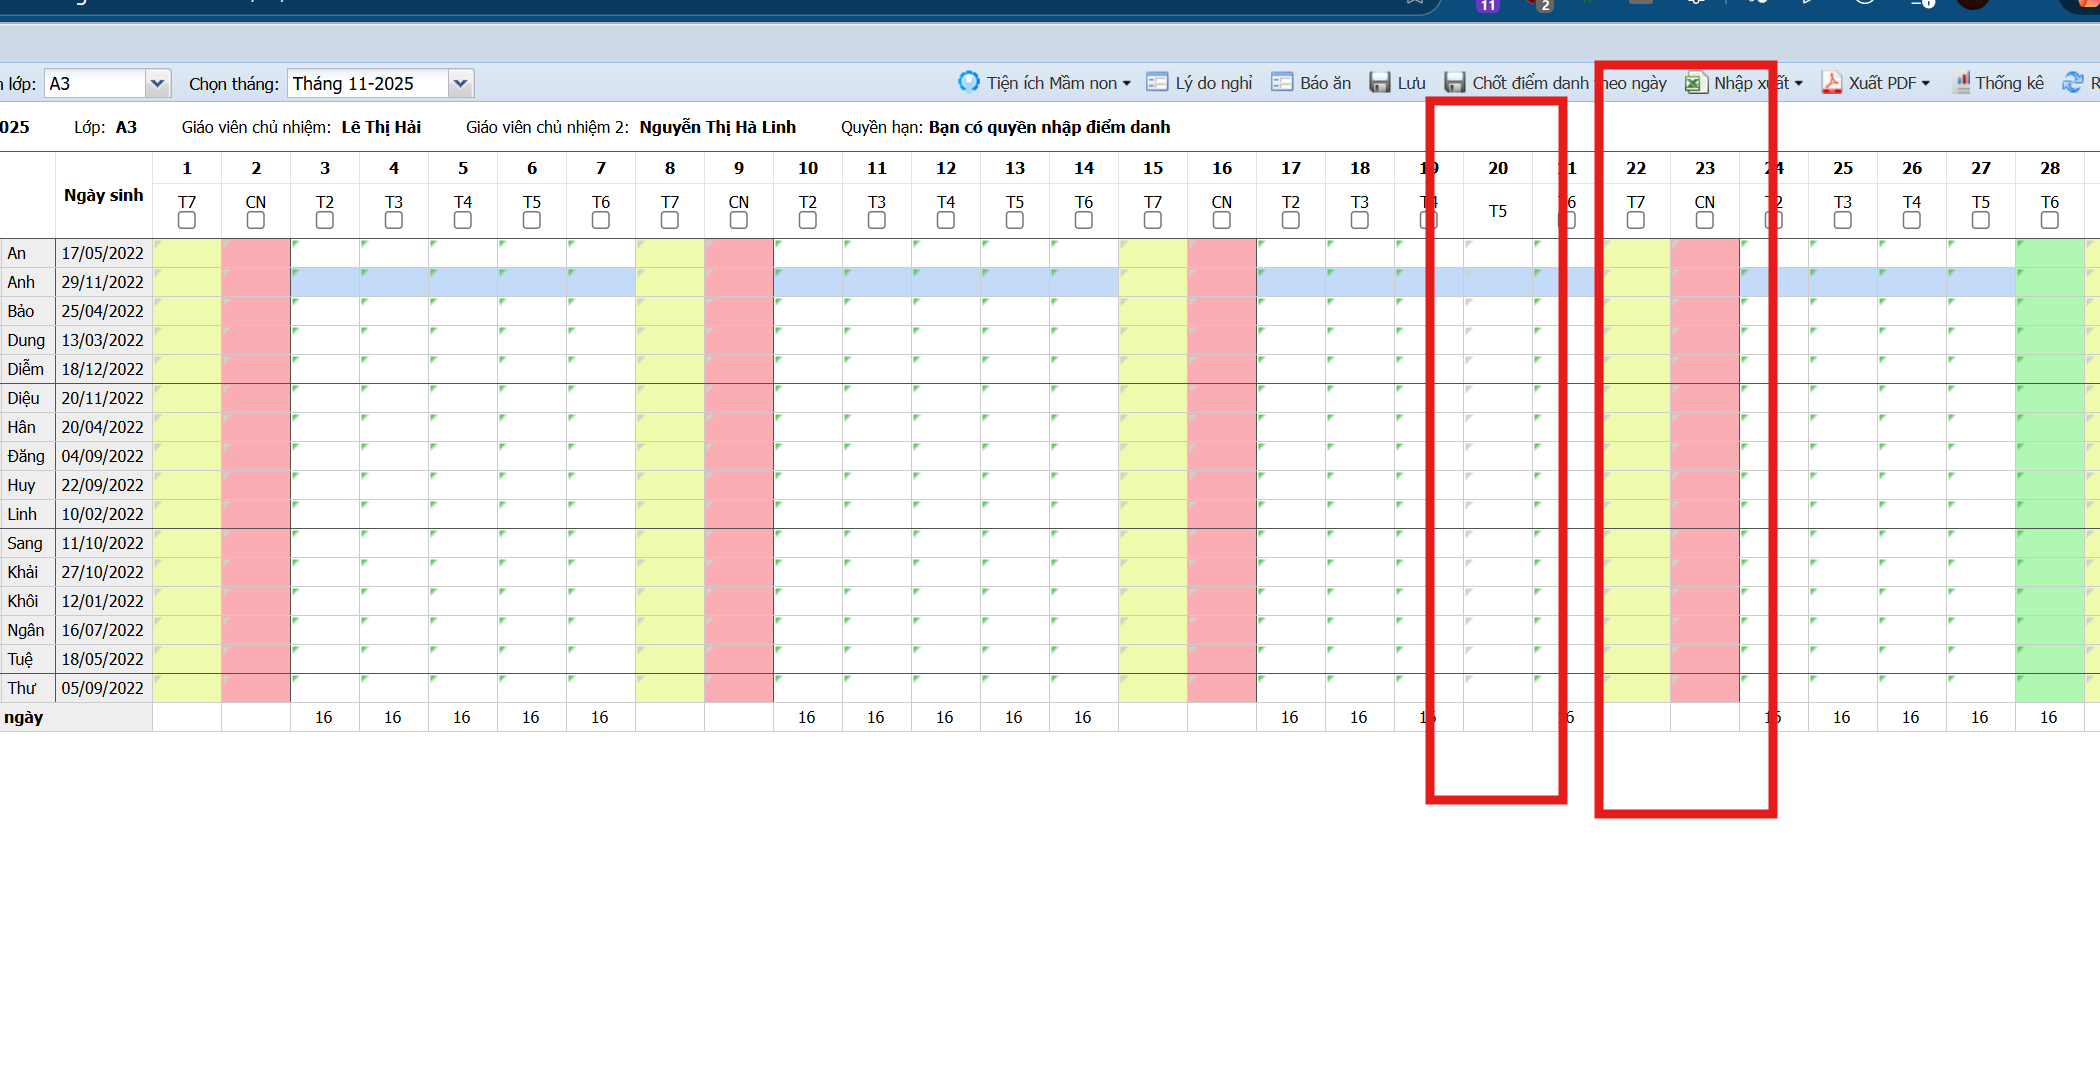Viewport: 2100px width, 1084px height.
Task: Tick the checkbox for day 7 (T6)
Action: click(601, 220)
